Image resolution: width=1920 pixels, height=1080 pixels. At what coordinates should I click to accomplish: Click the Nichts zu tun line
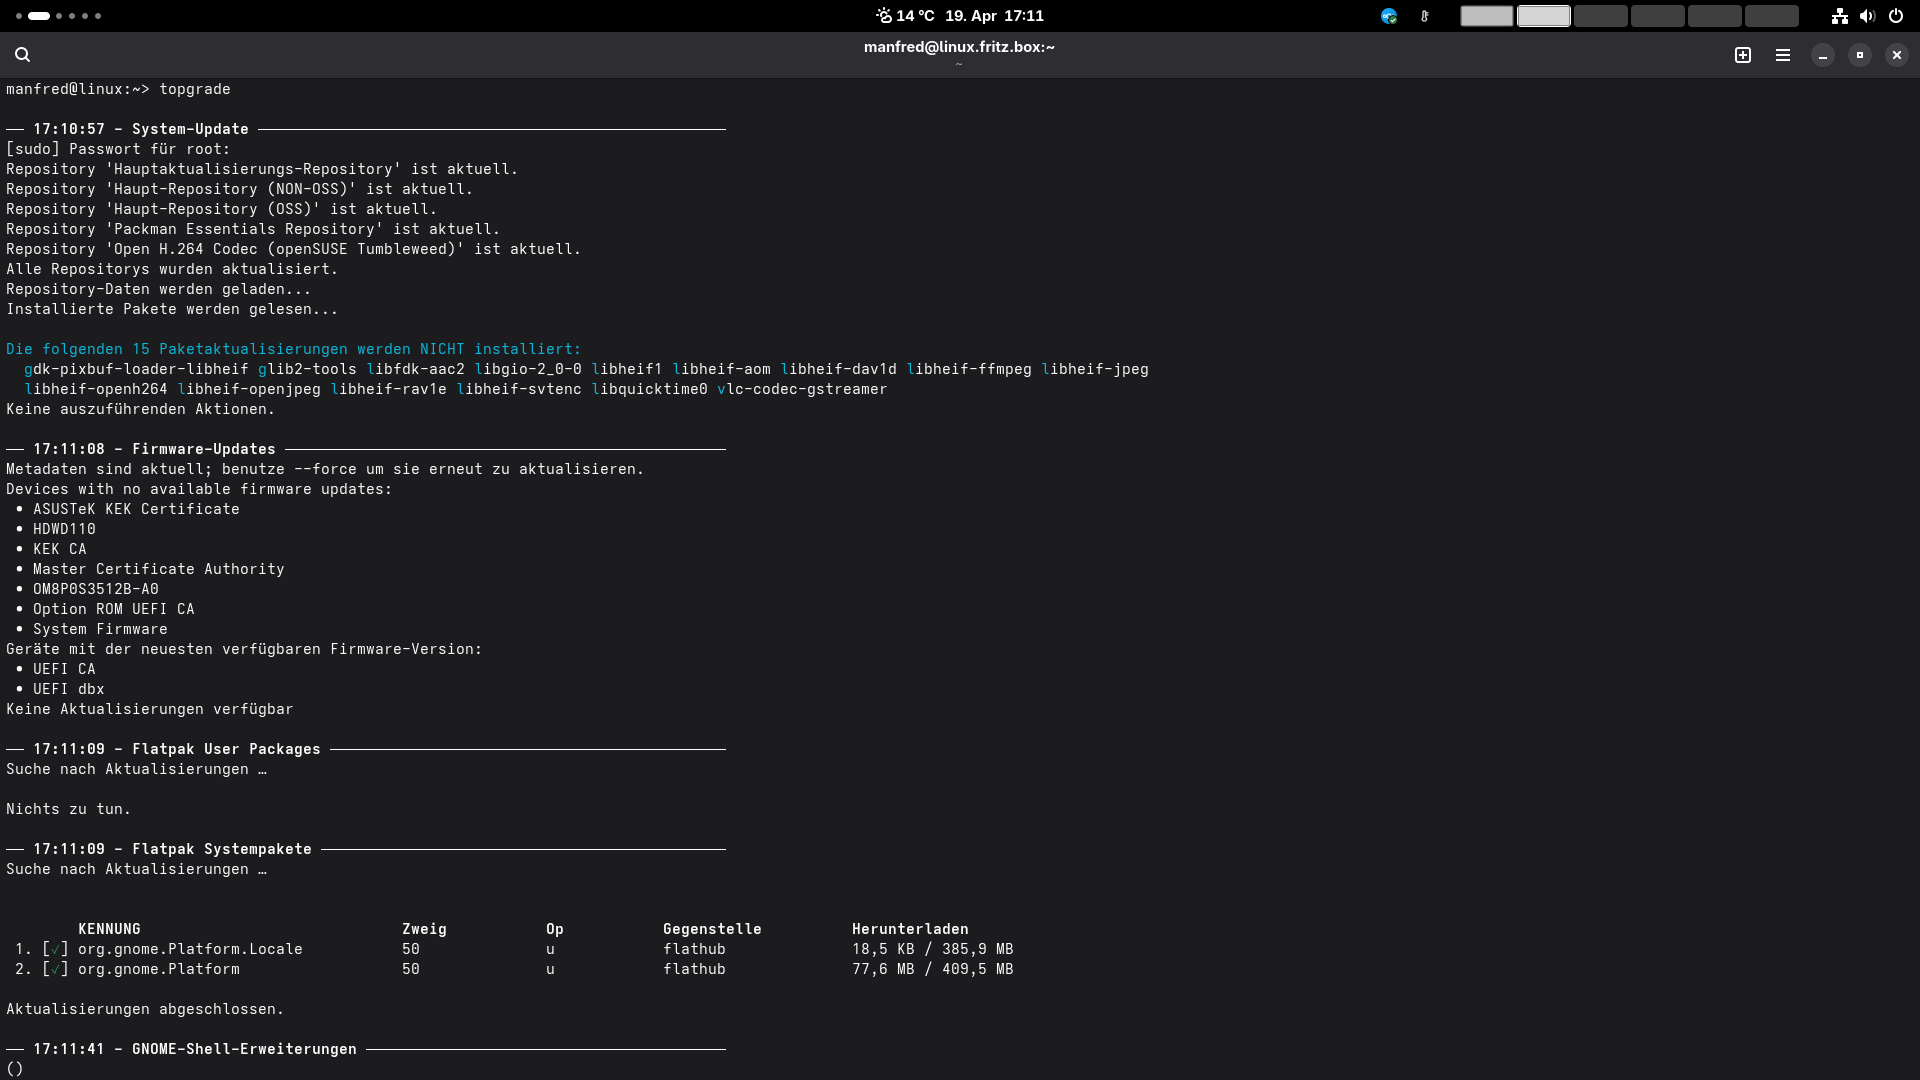point(69,809)
